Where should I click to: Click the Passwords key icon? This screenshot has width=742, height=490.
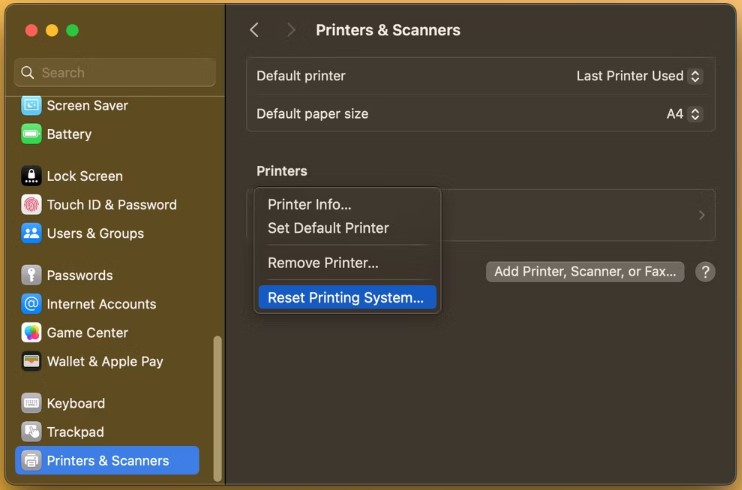pos(31,275)
